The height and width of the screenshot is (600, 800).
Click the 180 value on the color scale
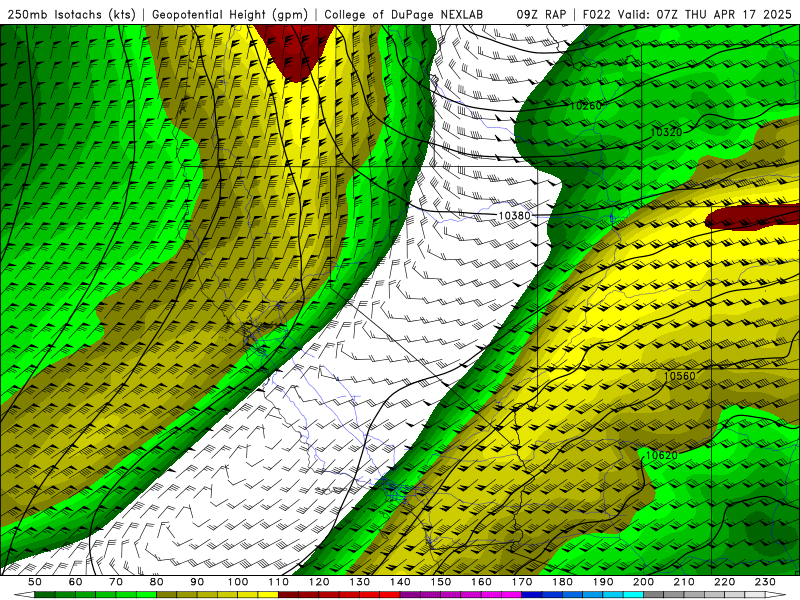562,582
